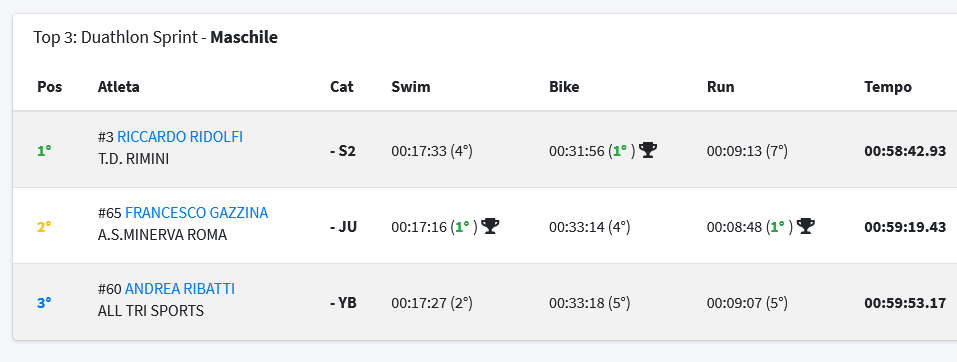Screen dimensions: 957x362
Task: Click the Run column header
Action: click(721, 87)
